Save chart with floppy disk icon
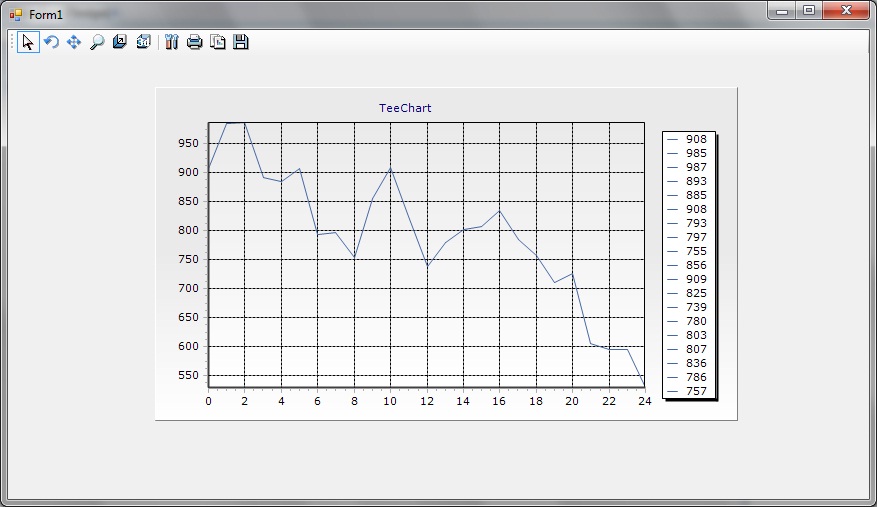This screenshot has height=507, width=877. [x=241, y=42]
